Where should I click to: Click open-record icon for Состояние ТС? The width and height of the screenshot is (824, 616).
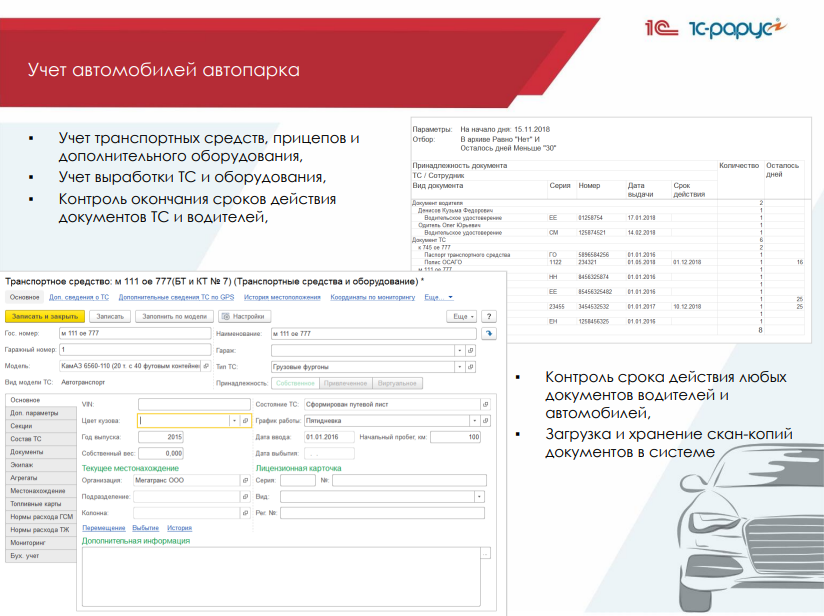click(485, 404)
